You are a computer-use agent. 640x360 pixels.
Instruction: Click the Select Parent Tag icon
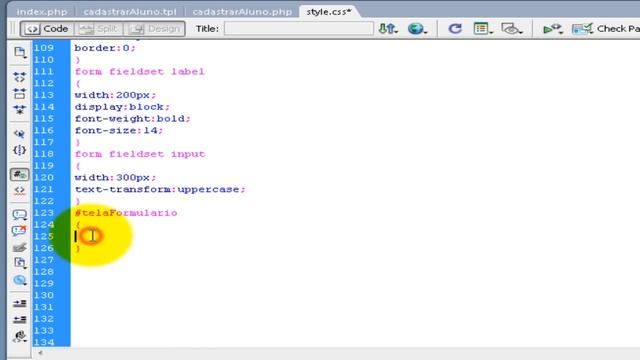19,134
